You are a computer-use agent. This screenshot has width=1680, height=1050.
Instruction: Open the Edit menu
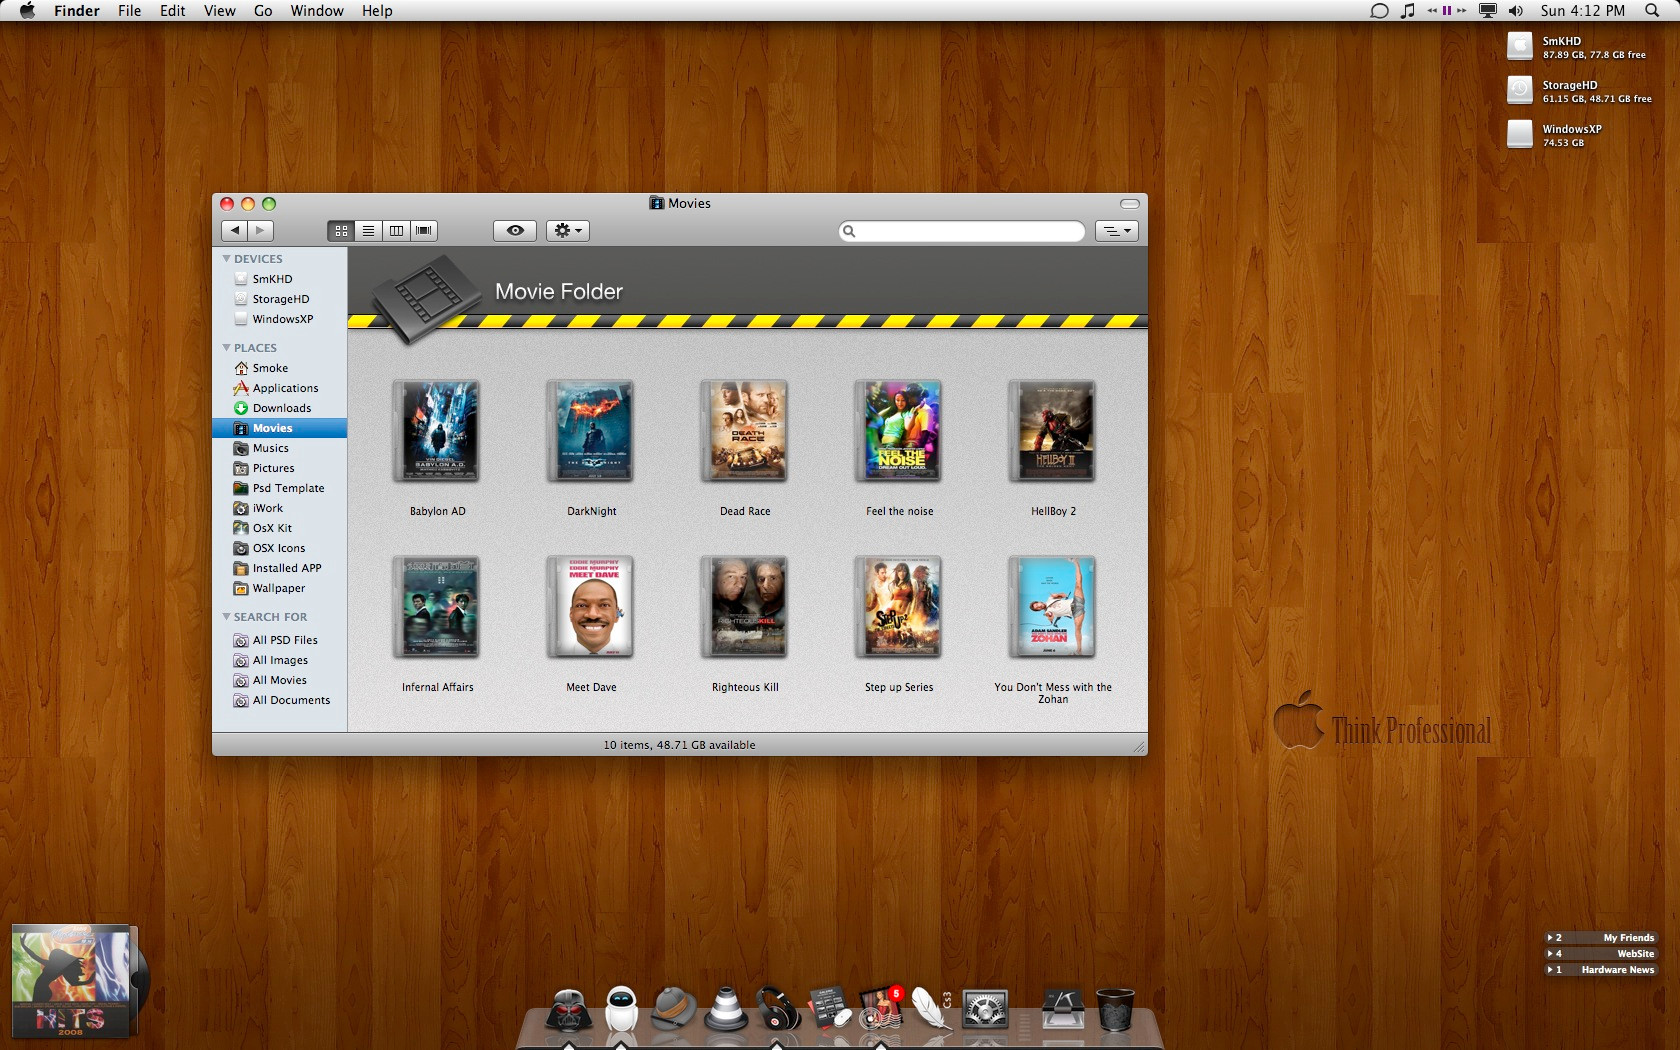(x=173, y=11)
